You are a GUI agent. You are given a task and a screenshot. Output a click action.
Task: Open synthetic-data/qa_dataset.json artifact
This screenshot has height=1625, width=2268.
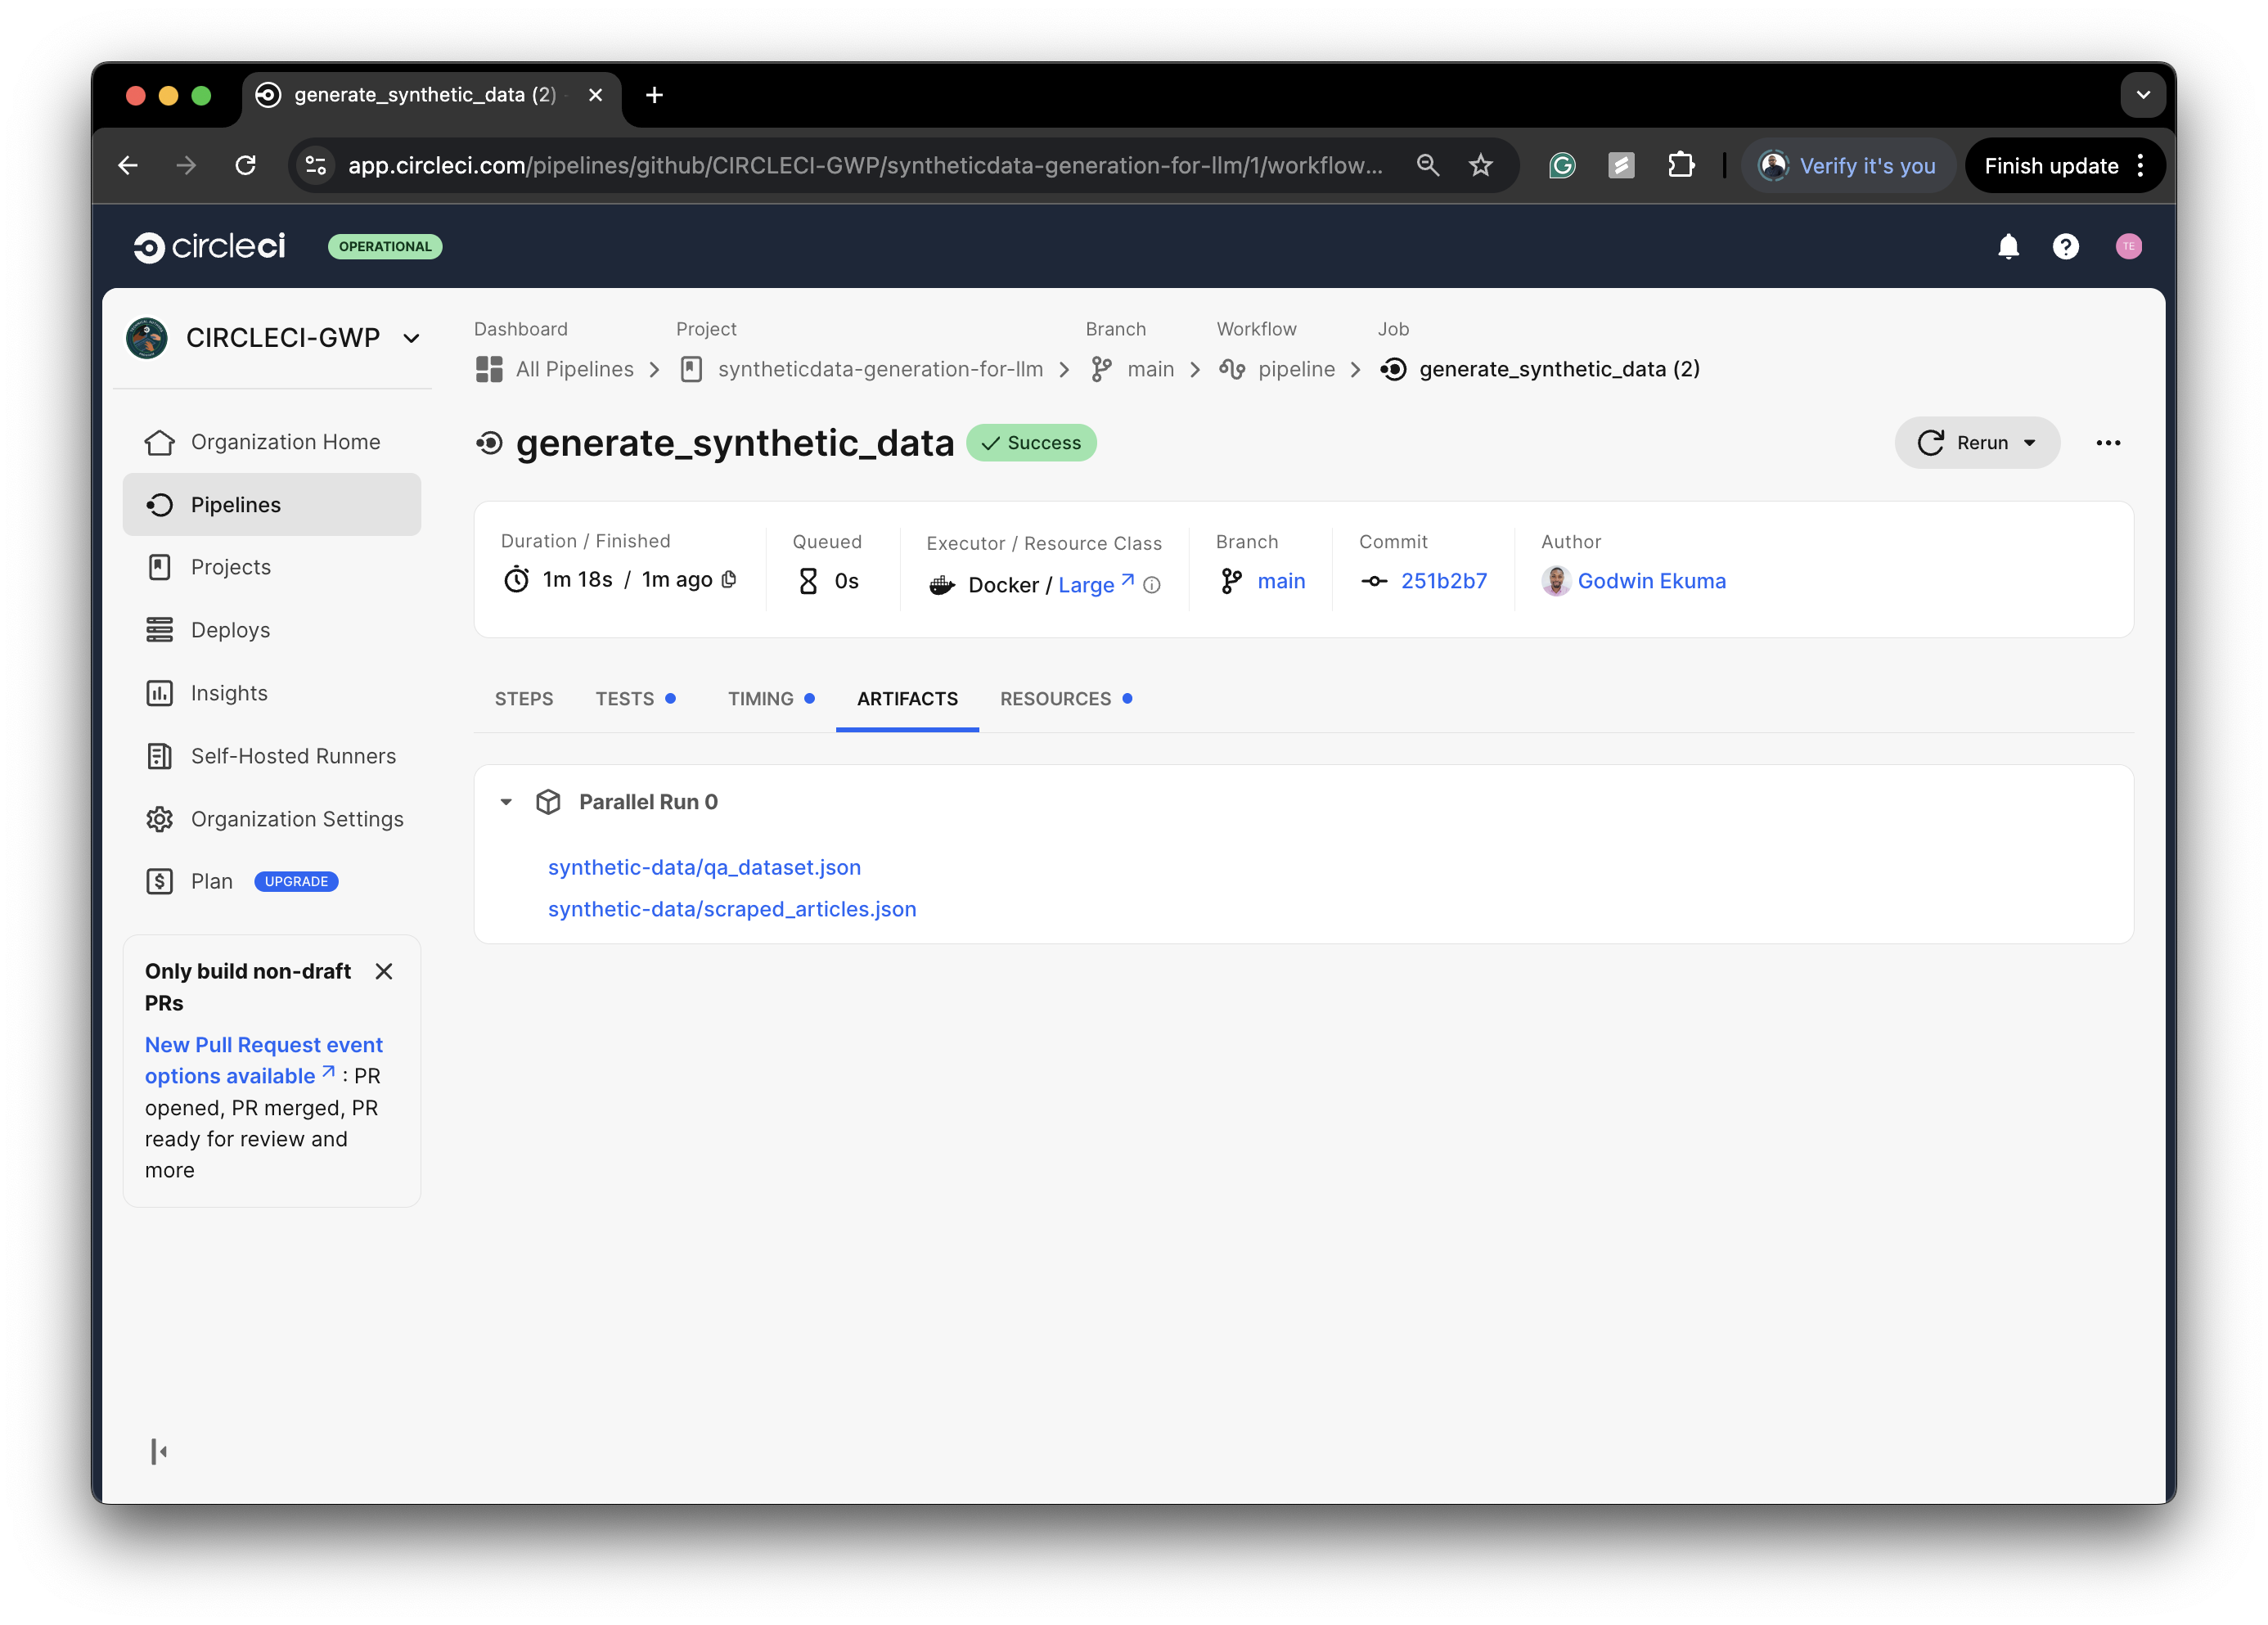click(704, 867)
